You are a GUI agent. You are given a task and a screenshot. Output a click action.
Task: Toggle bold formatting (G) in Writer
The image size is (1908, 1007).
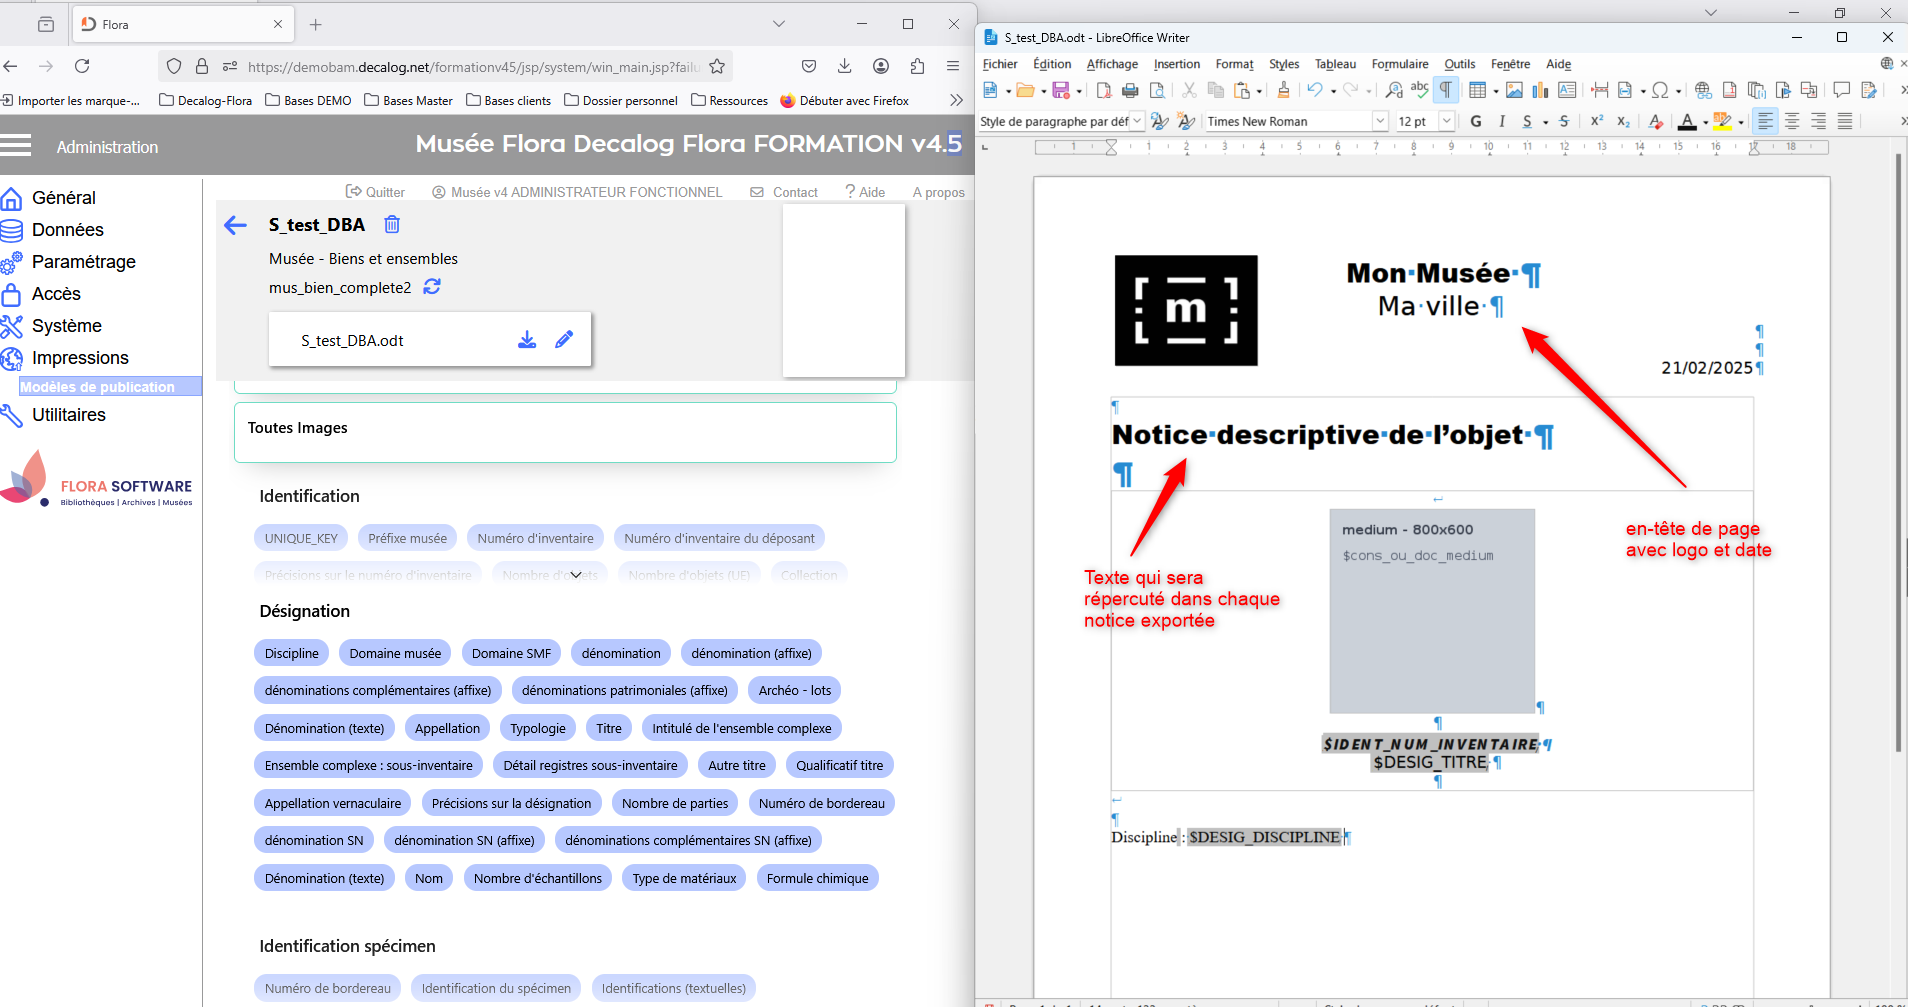(x=1476, y=121)
